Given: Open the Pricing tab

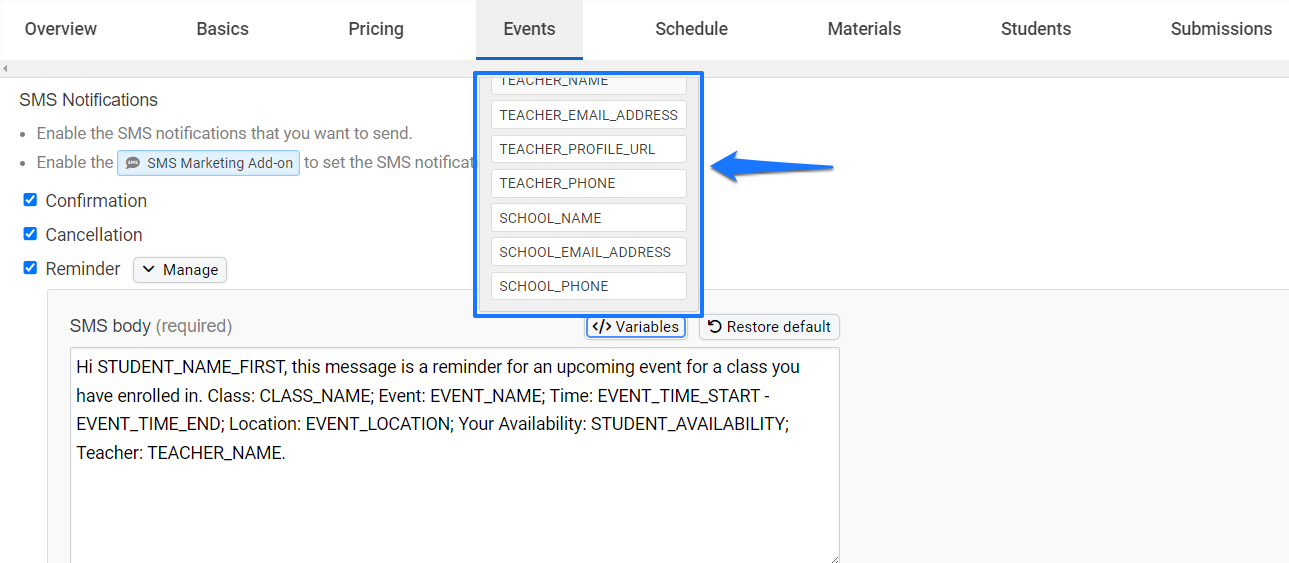Looking at the screenshot, I should click(376, 29).
